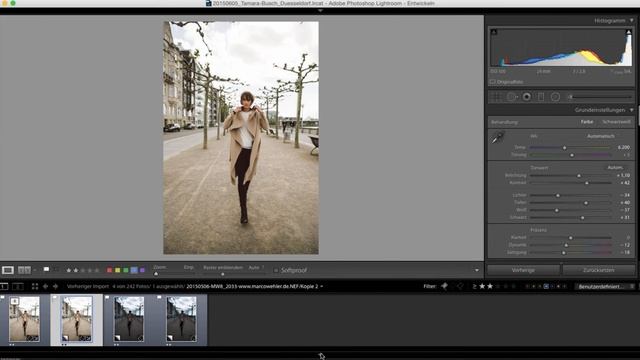Image resolution: width=640 pixels, height=360 pixels.
Task: Select the spot removal tool
Action: 512,97
